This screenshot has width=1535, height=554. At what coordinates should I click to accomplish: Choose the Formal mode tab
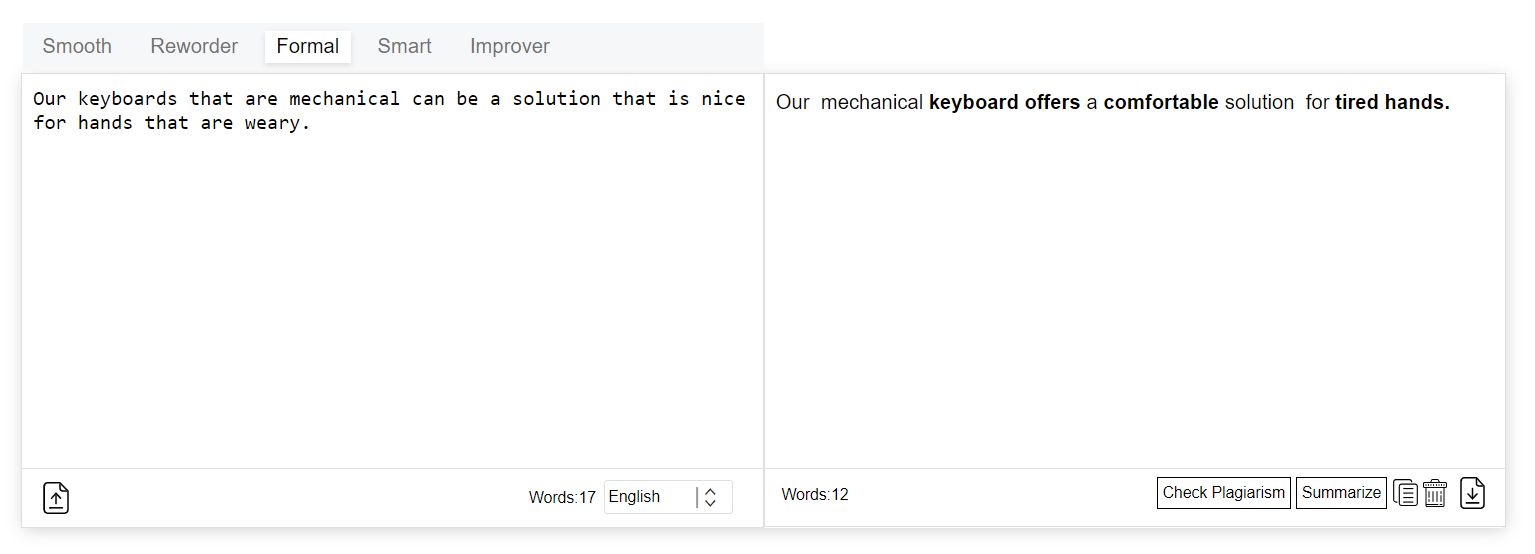pos(307,46)
